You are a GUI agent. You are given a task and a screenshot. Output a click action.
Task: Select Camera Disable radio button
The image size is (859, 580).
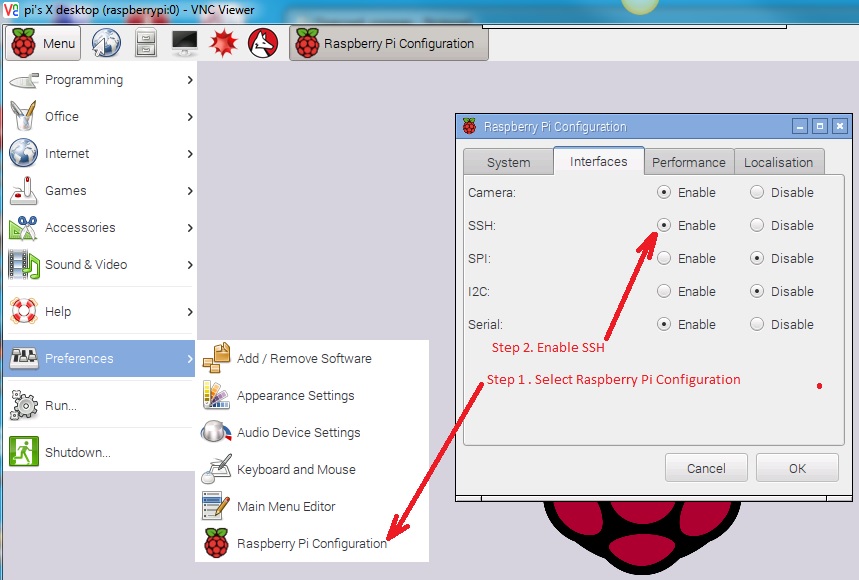pos(757,192)
